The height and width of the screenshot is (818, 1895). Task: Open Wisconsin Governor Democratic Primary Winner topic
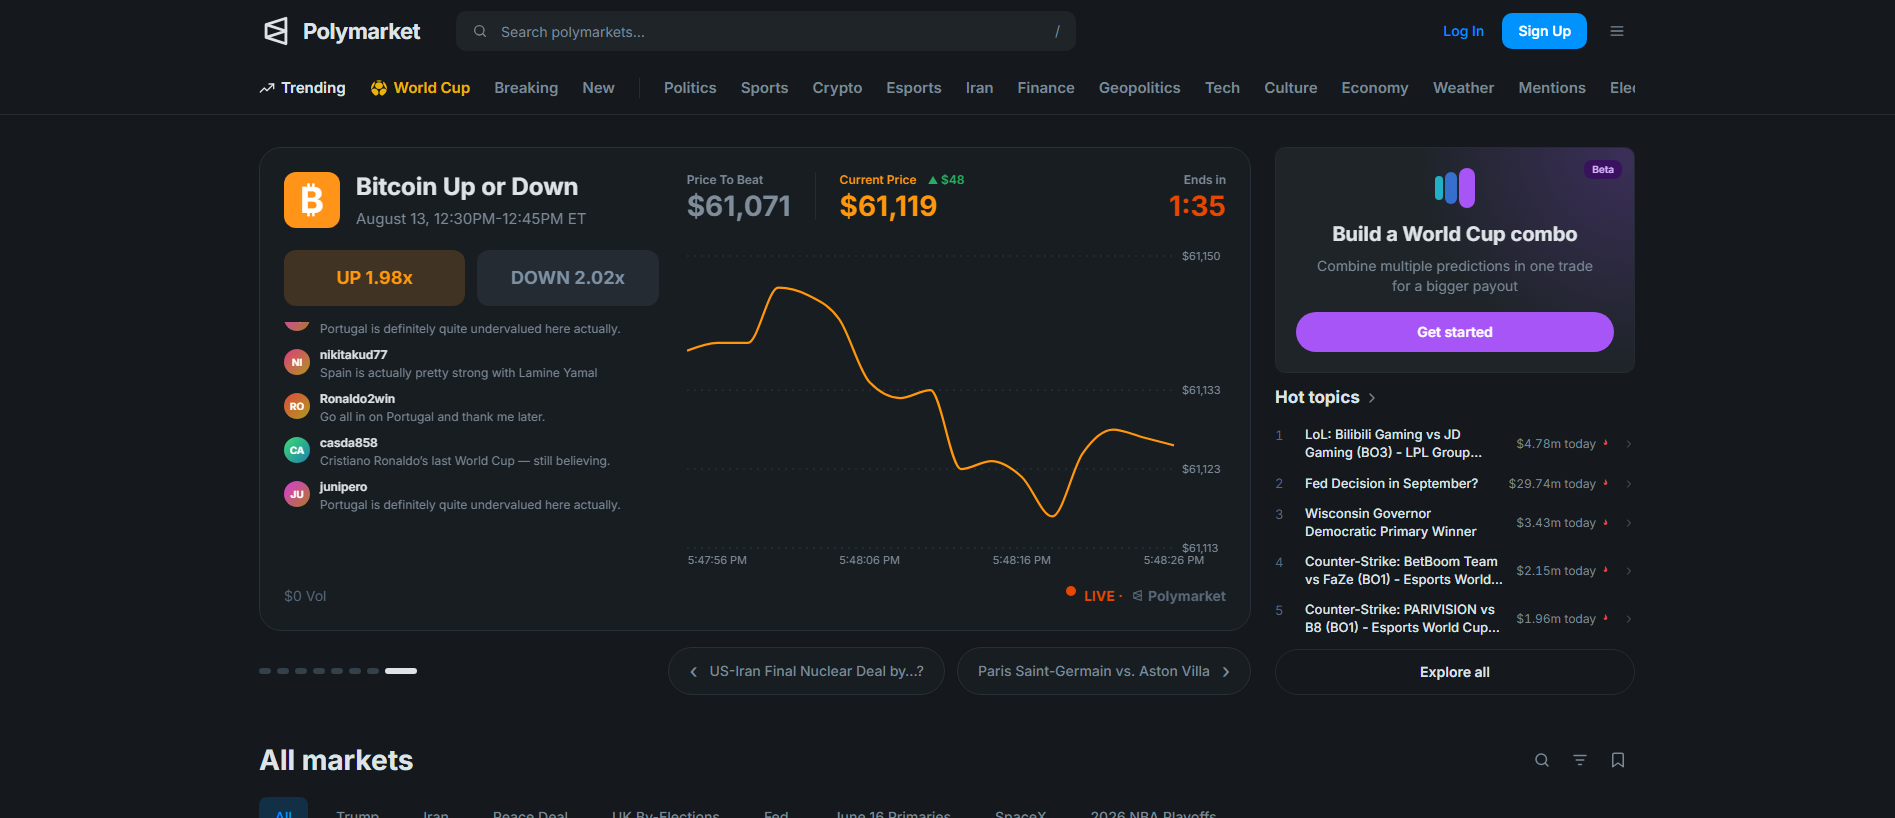tap(1391, 523)
